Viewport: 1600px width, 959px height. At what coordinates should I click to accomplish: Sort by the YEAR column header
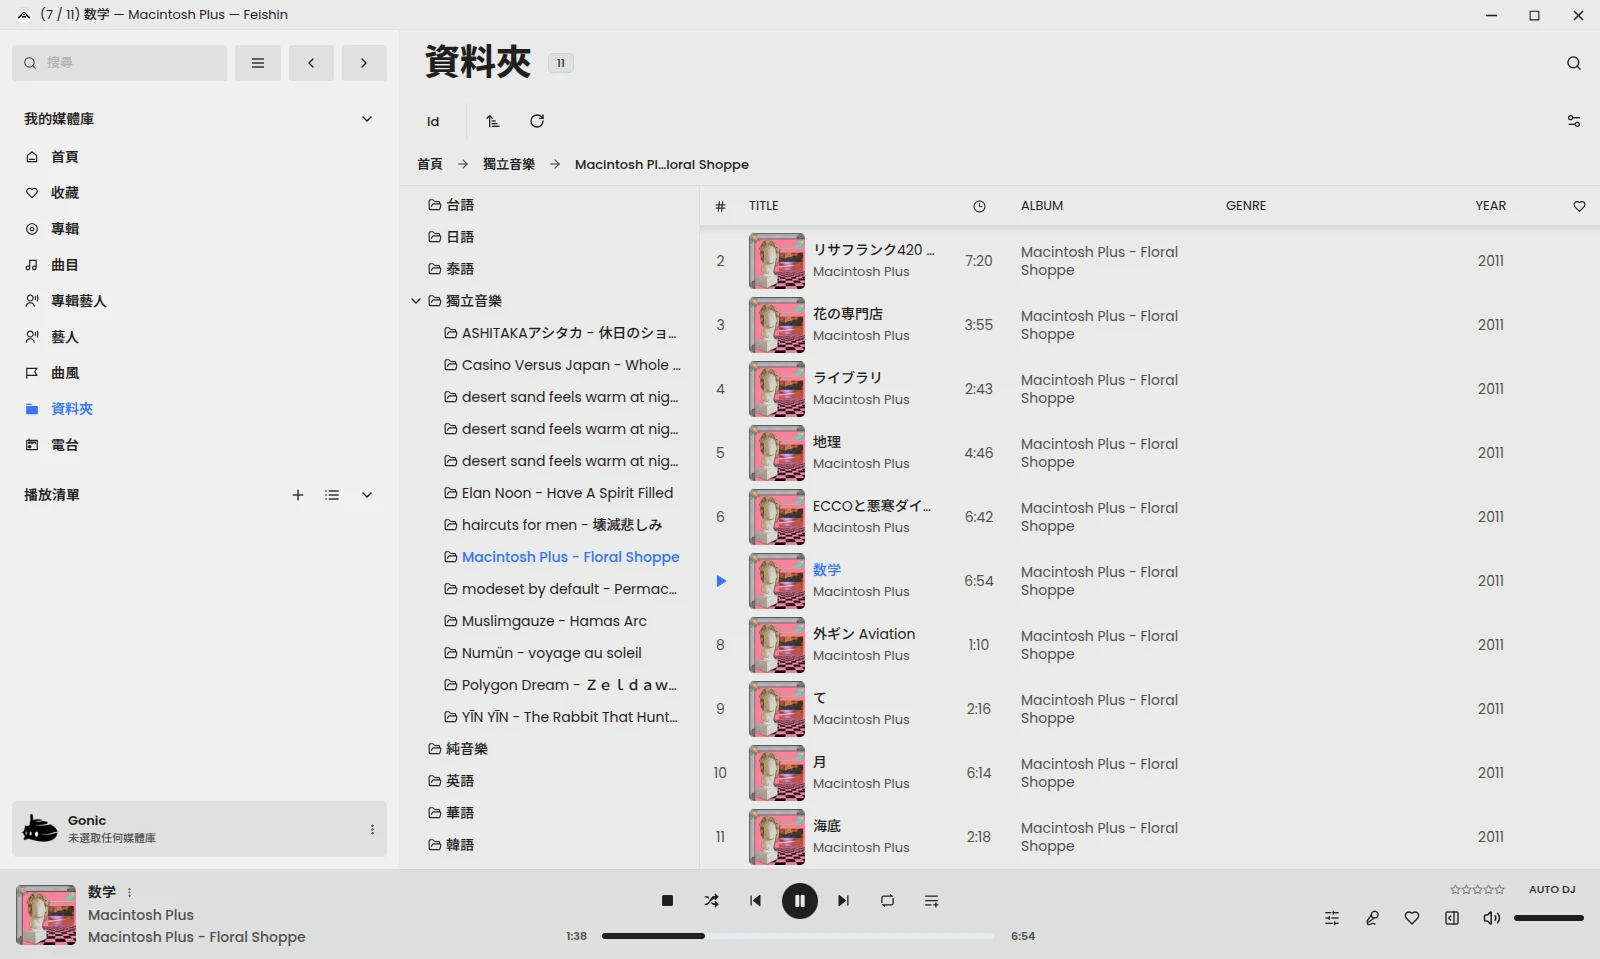click(1490, 206)
